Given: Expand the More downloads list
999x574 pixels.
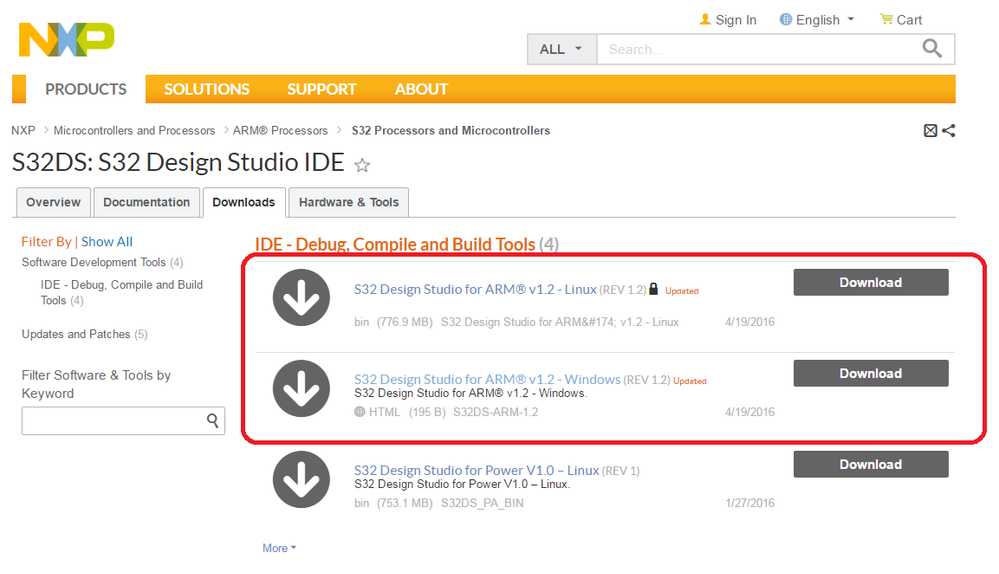Looking at the screenshot, I should 279,548.
